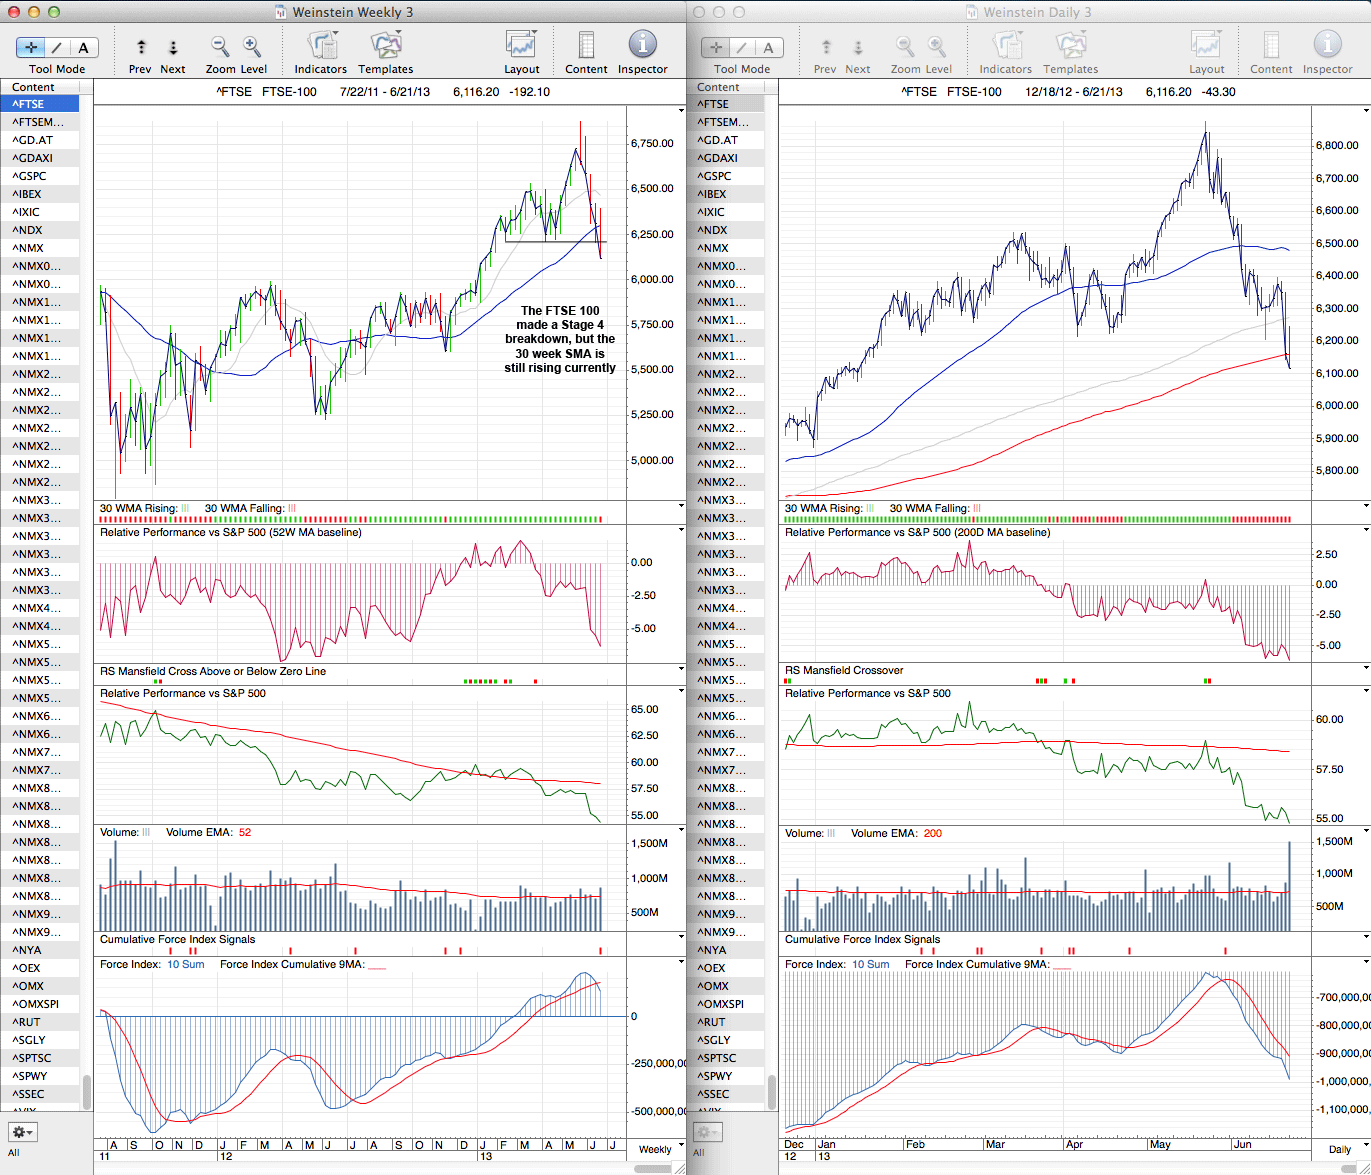Expand the Volume pane options arrow in Weekly chart

click(x=681, y=830)
